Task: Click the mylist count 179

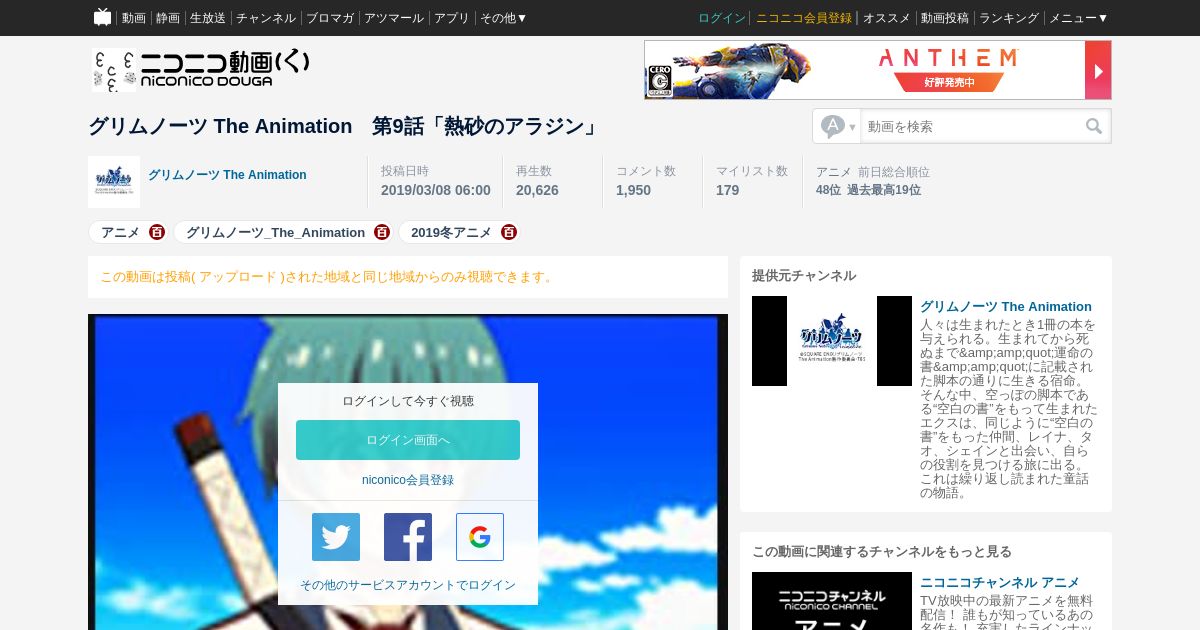Action: pyautogui.click(x=727, y=190)
